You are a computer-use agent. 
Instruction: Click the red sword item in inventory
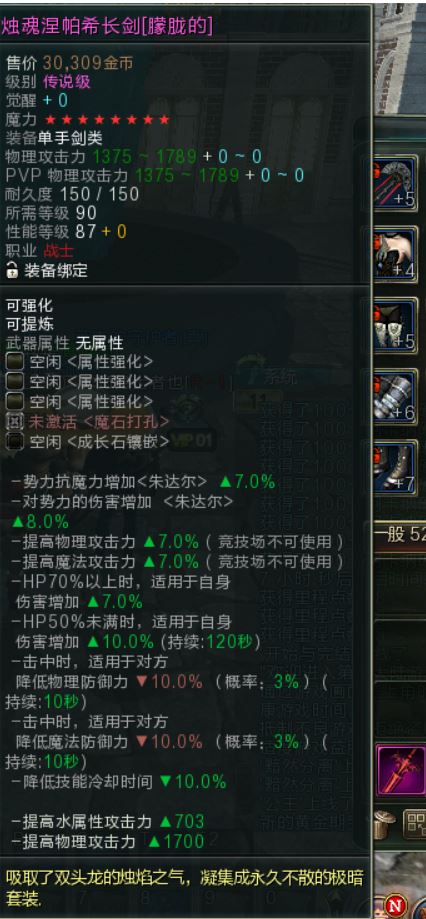click(403, 769)
